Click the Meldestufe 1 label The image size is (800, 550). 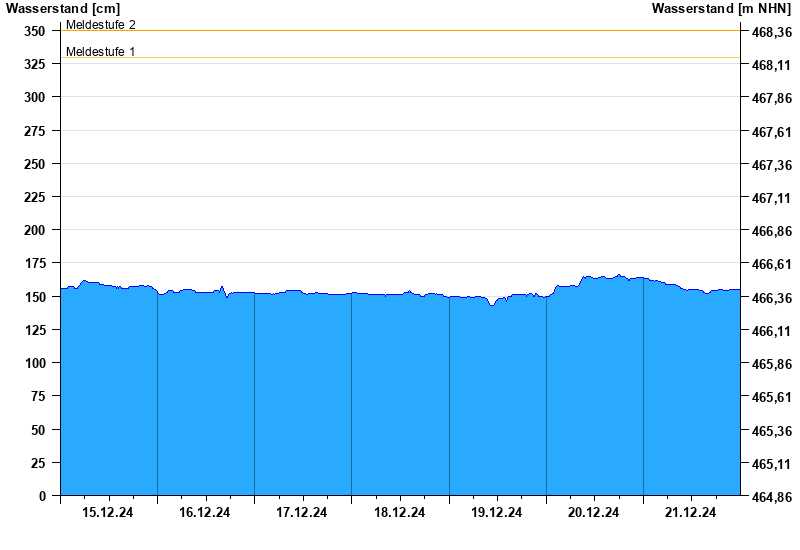101,51
